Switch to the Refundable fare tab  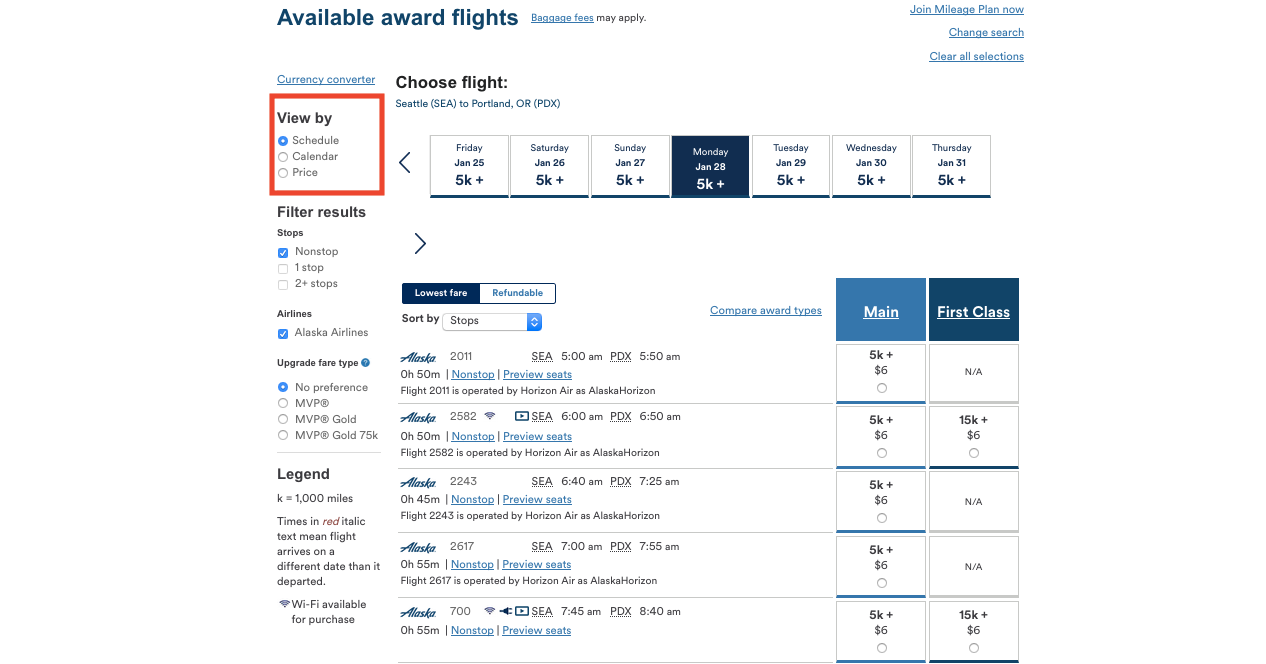pos(517,293)
